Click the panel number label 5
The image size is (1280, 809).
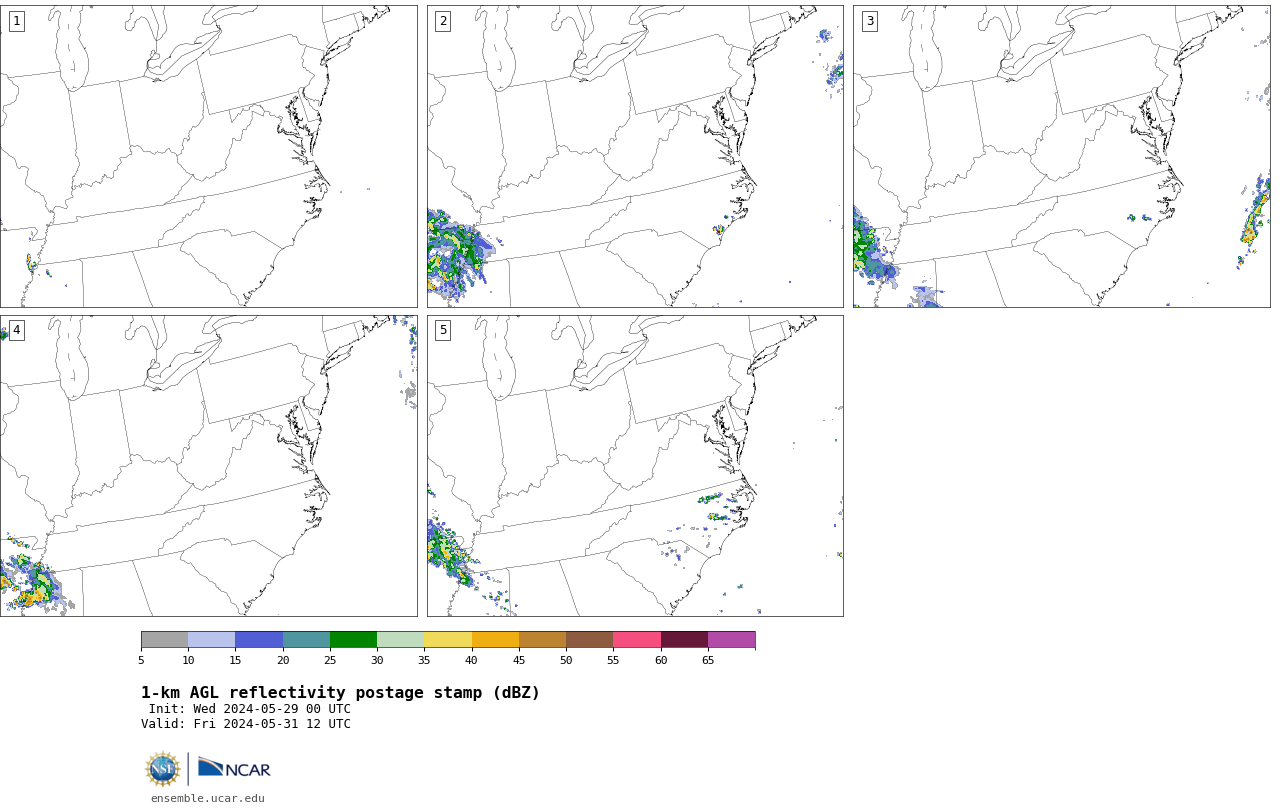point(443,330)
